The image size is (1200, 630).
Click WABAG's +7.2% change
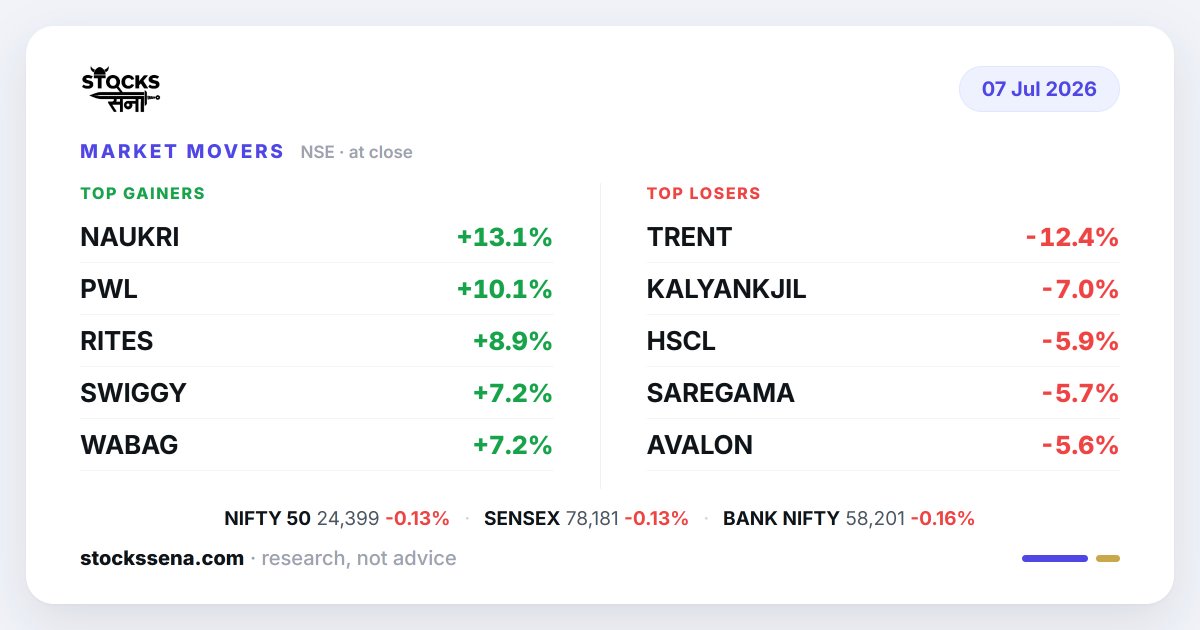point(513,446)
